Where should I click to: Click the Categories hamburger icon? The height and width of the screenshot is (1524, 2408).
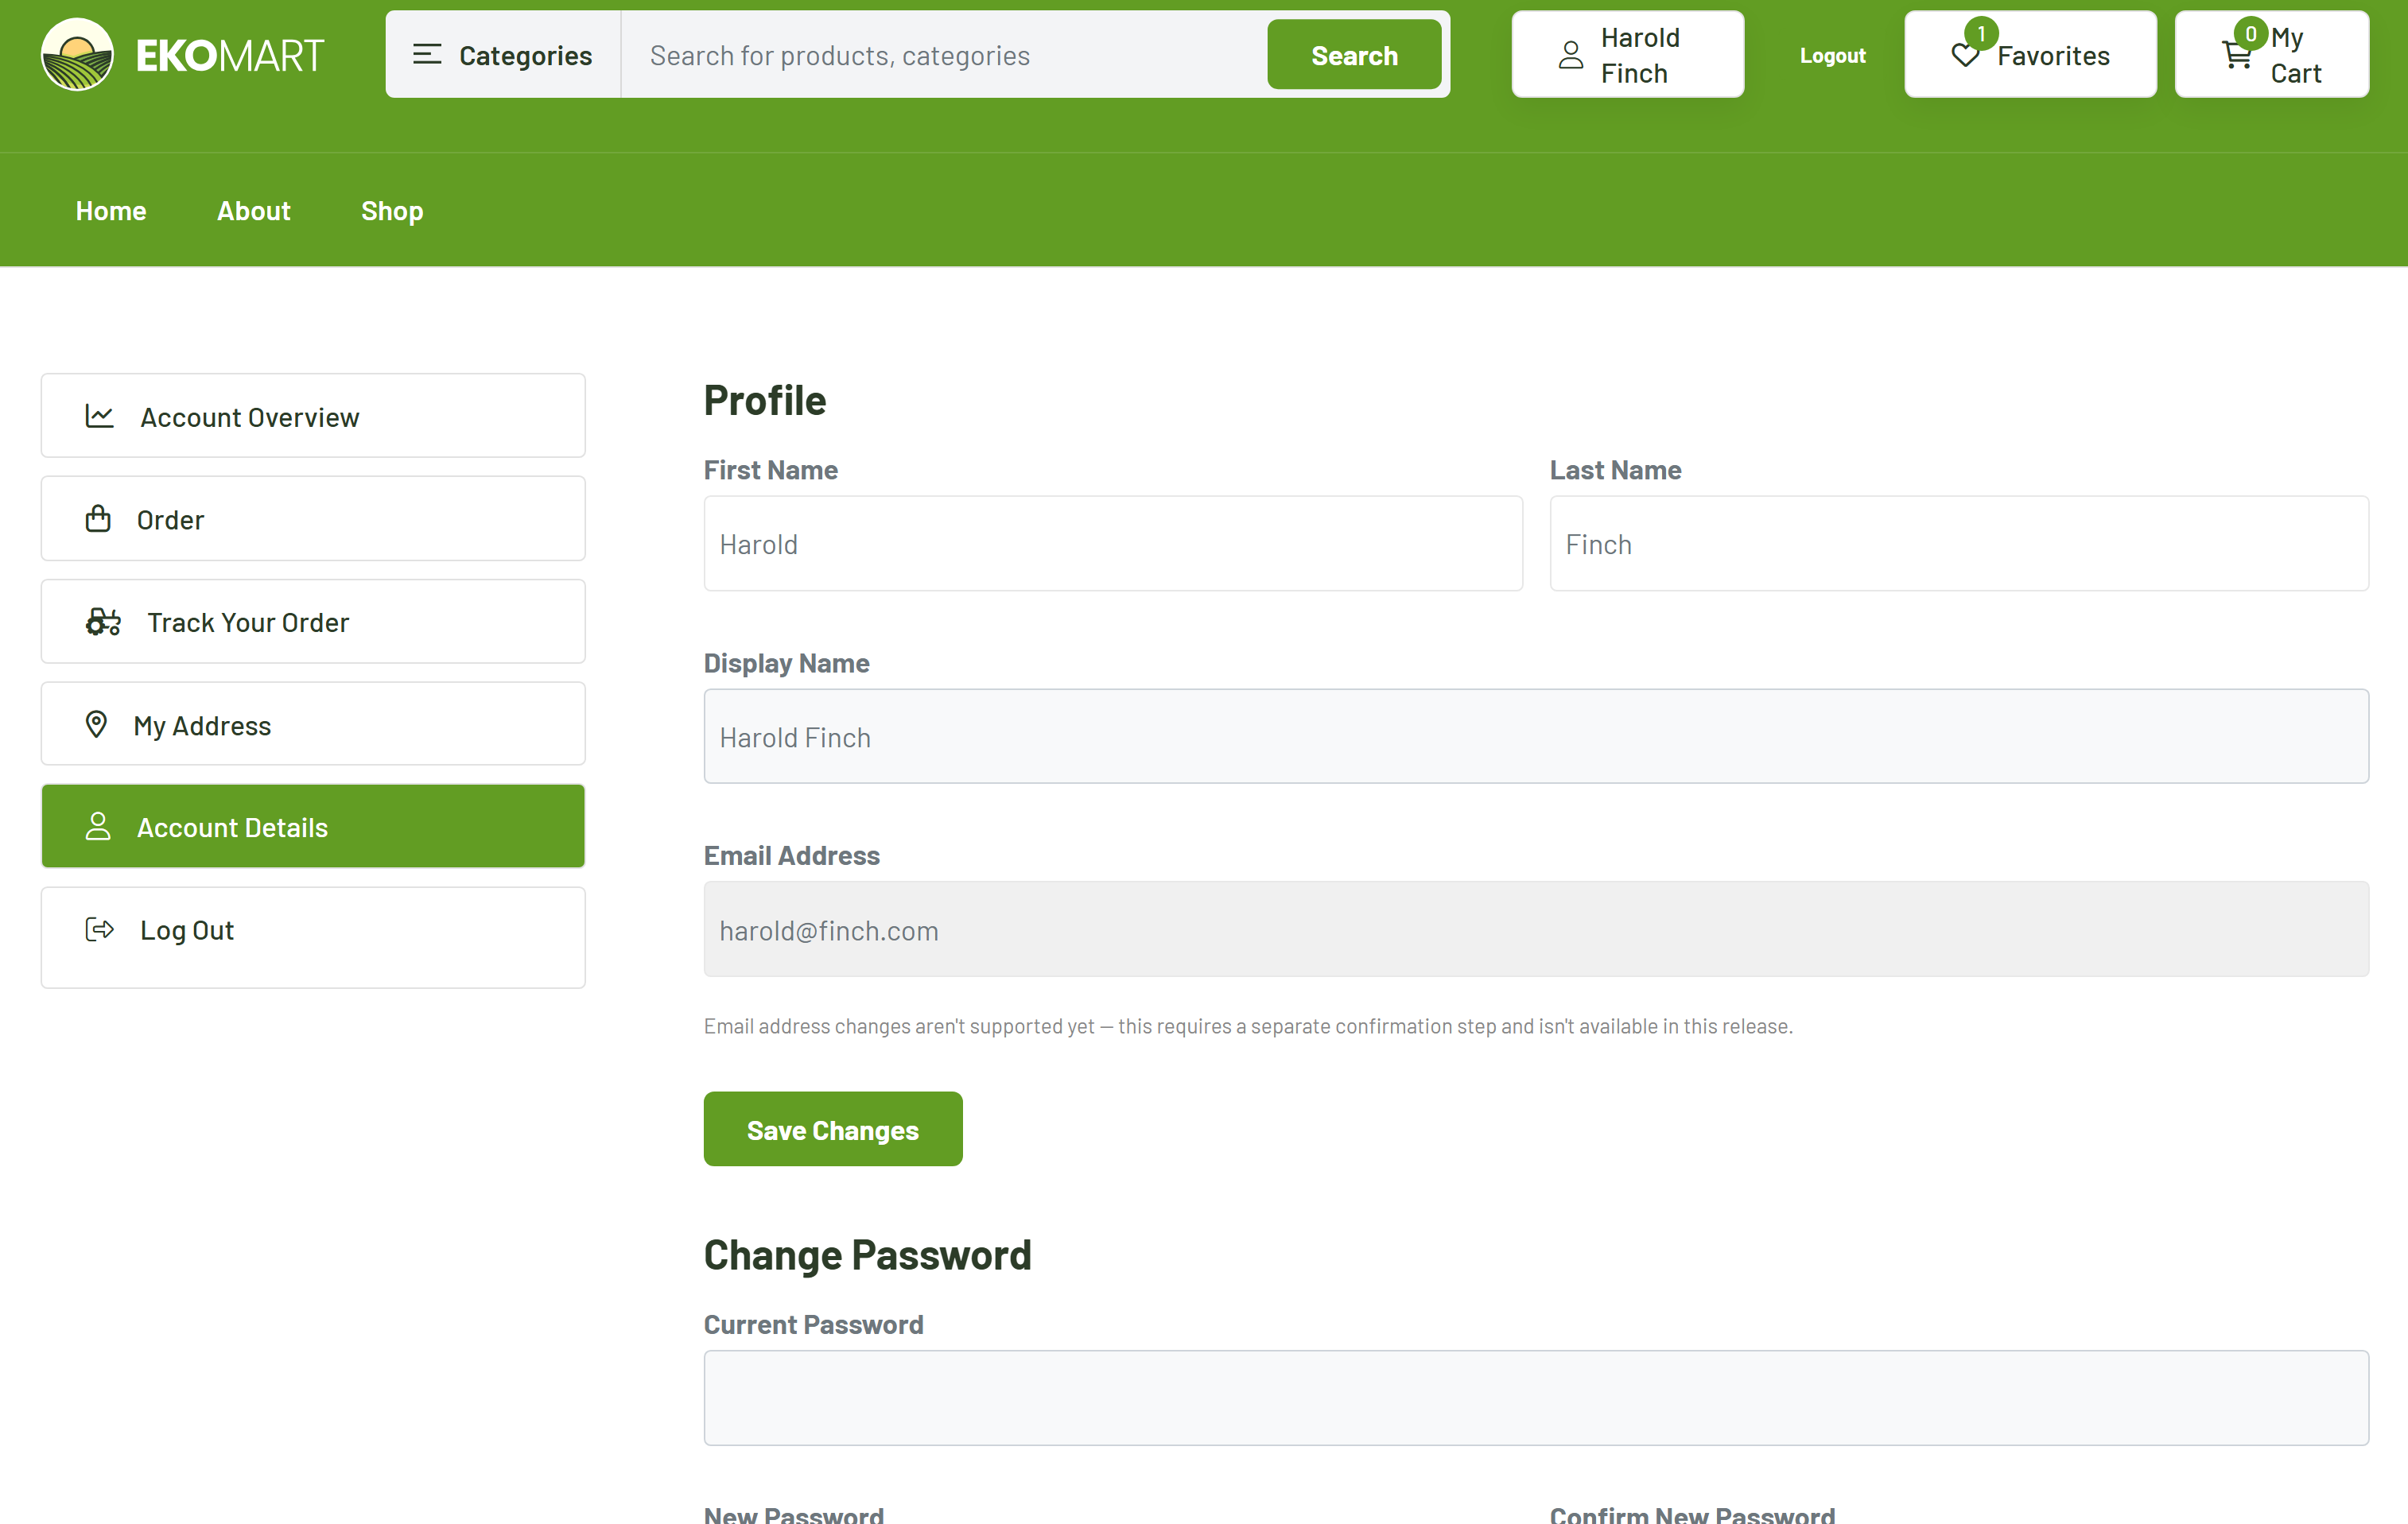pyautogui.click(x=427, y=54)
